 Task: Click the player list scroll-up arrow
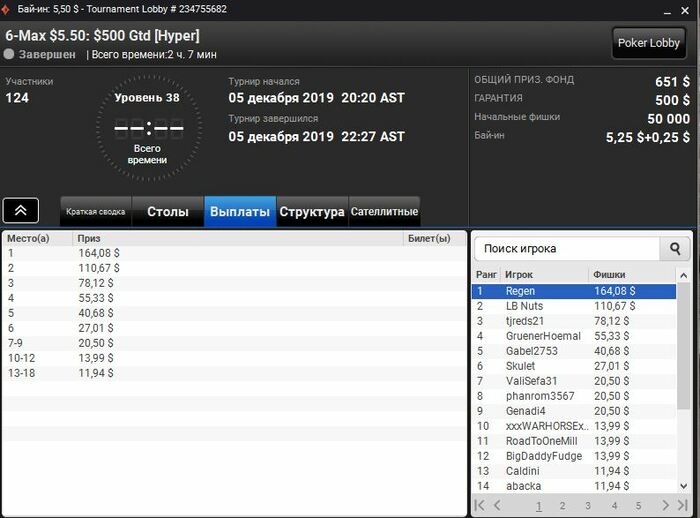[683, 276]
